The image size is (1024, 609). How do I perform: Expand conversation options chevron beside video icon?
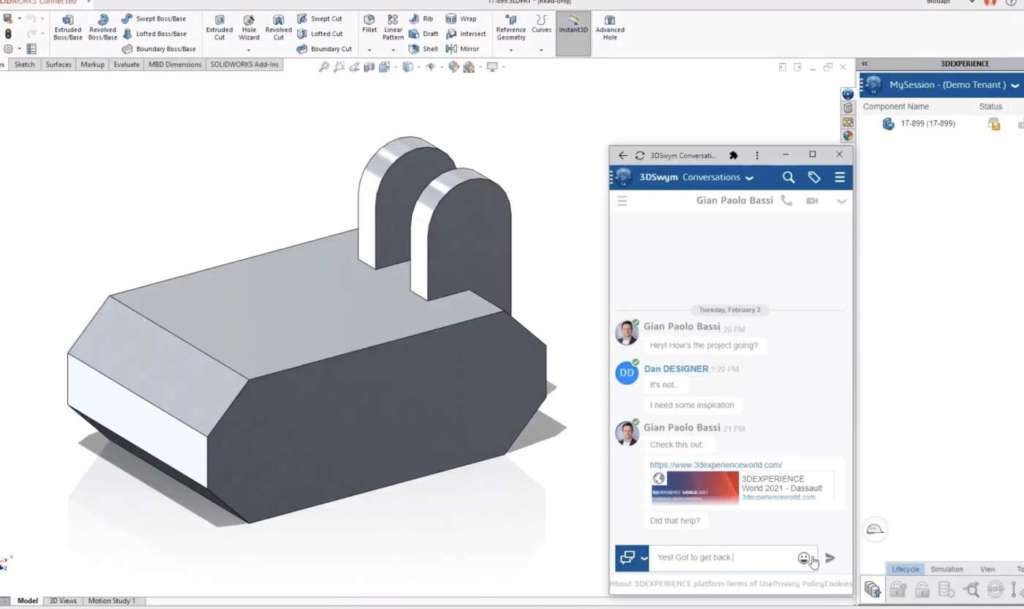(841, 201)
